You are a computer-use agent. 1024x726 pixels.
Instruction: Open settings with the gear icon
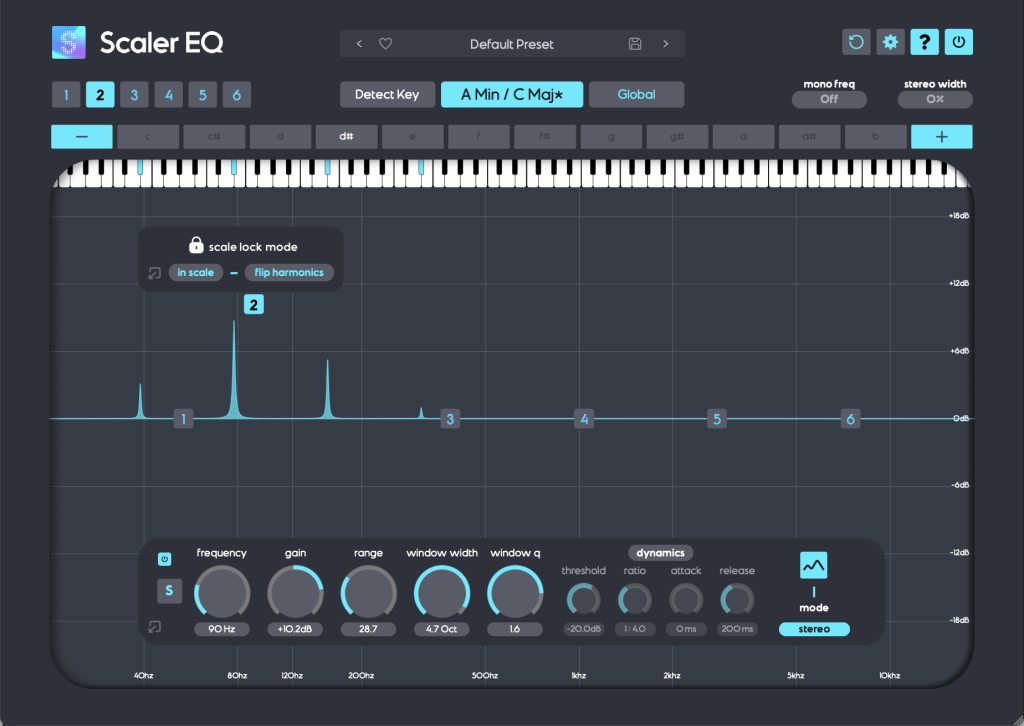(890, 42)
